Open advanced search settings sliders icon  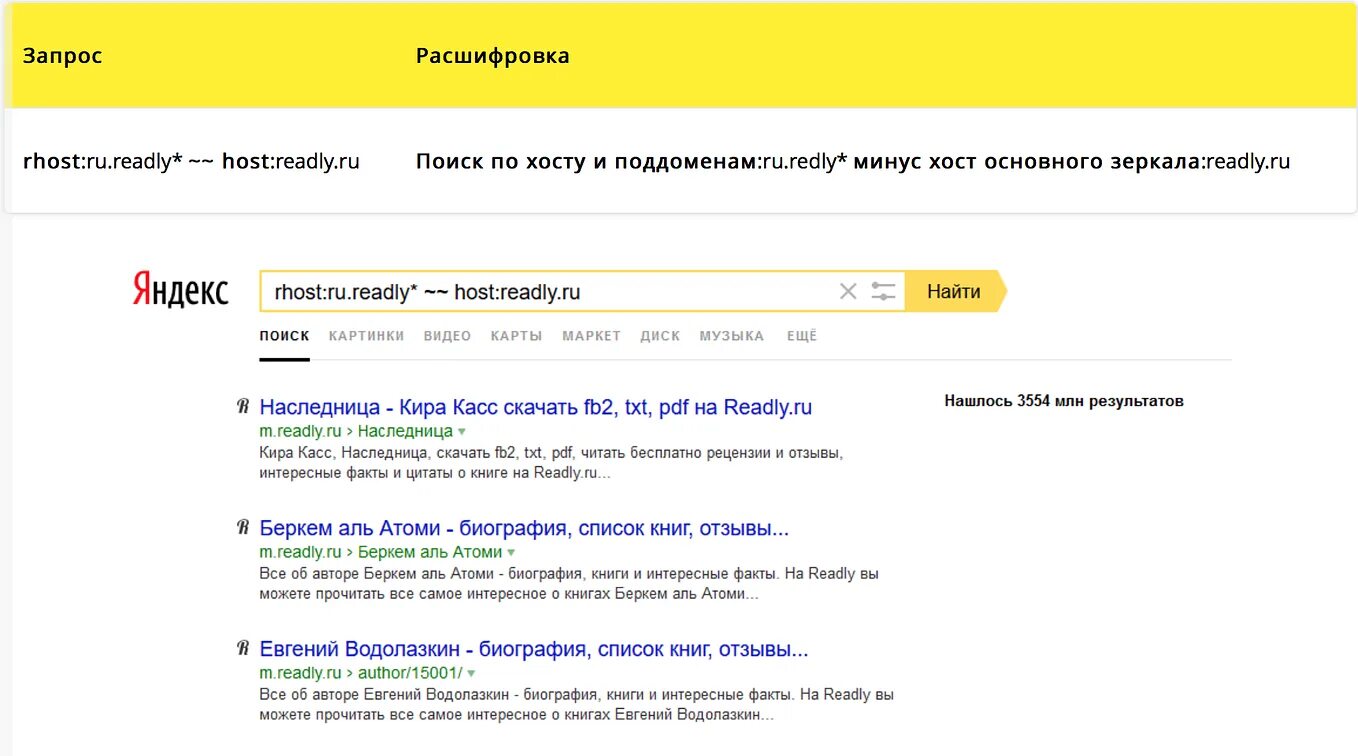[x=883, y=292]
